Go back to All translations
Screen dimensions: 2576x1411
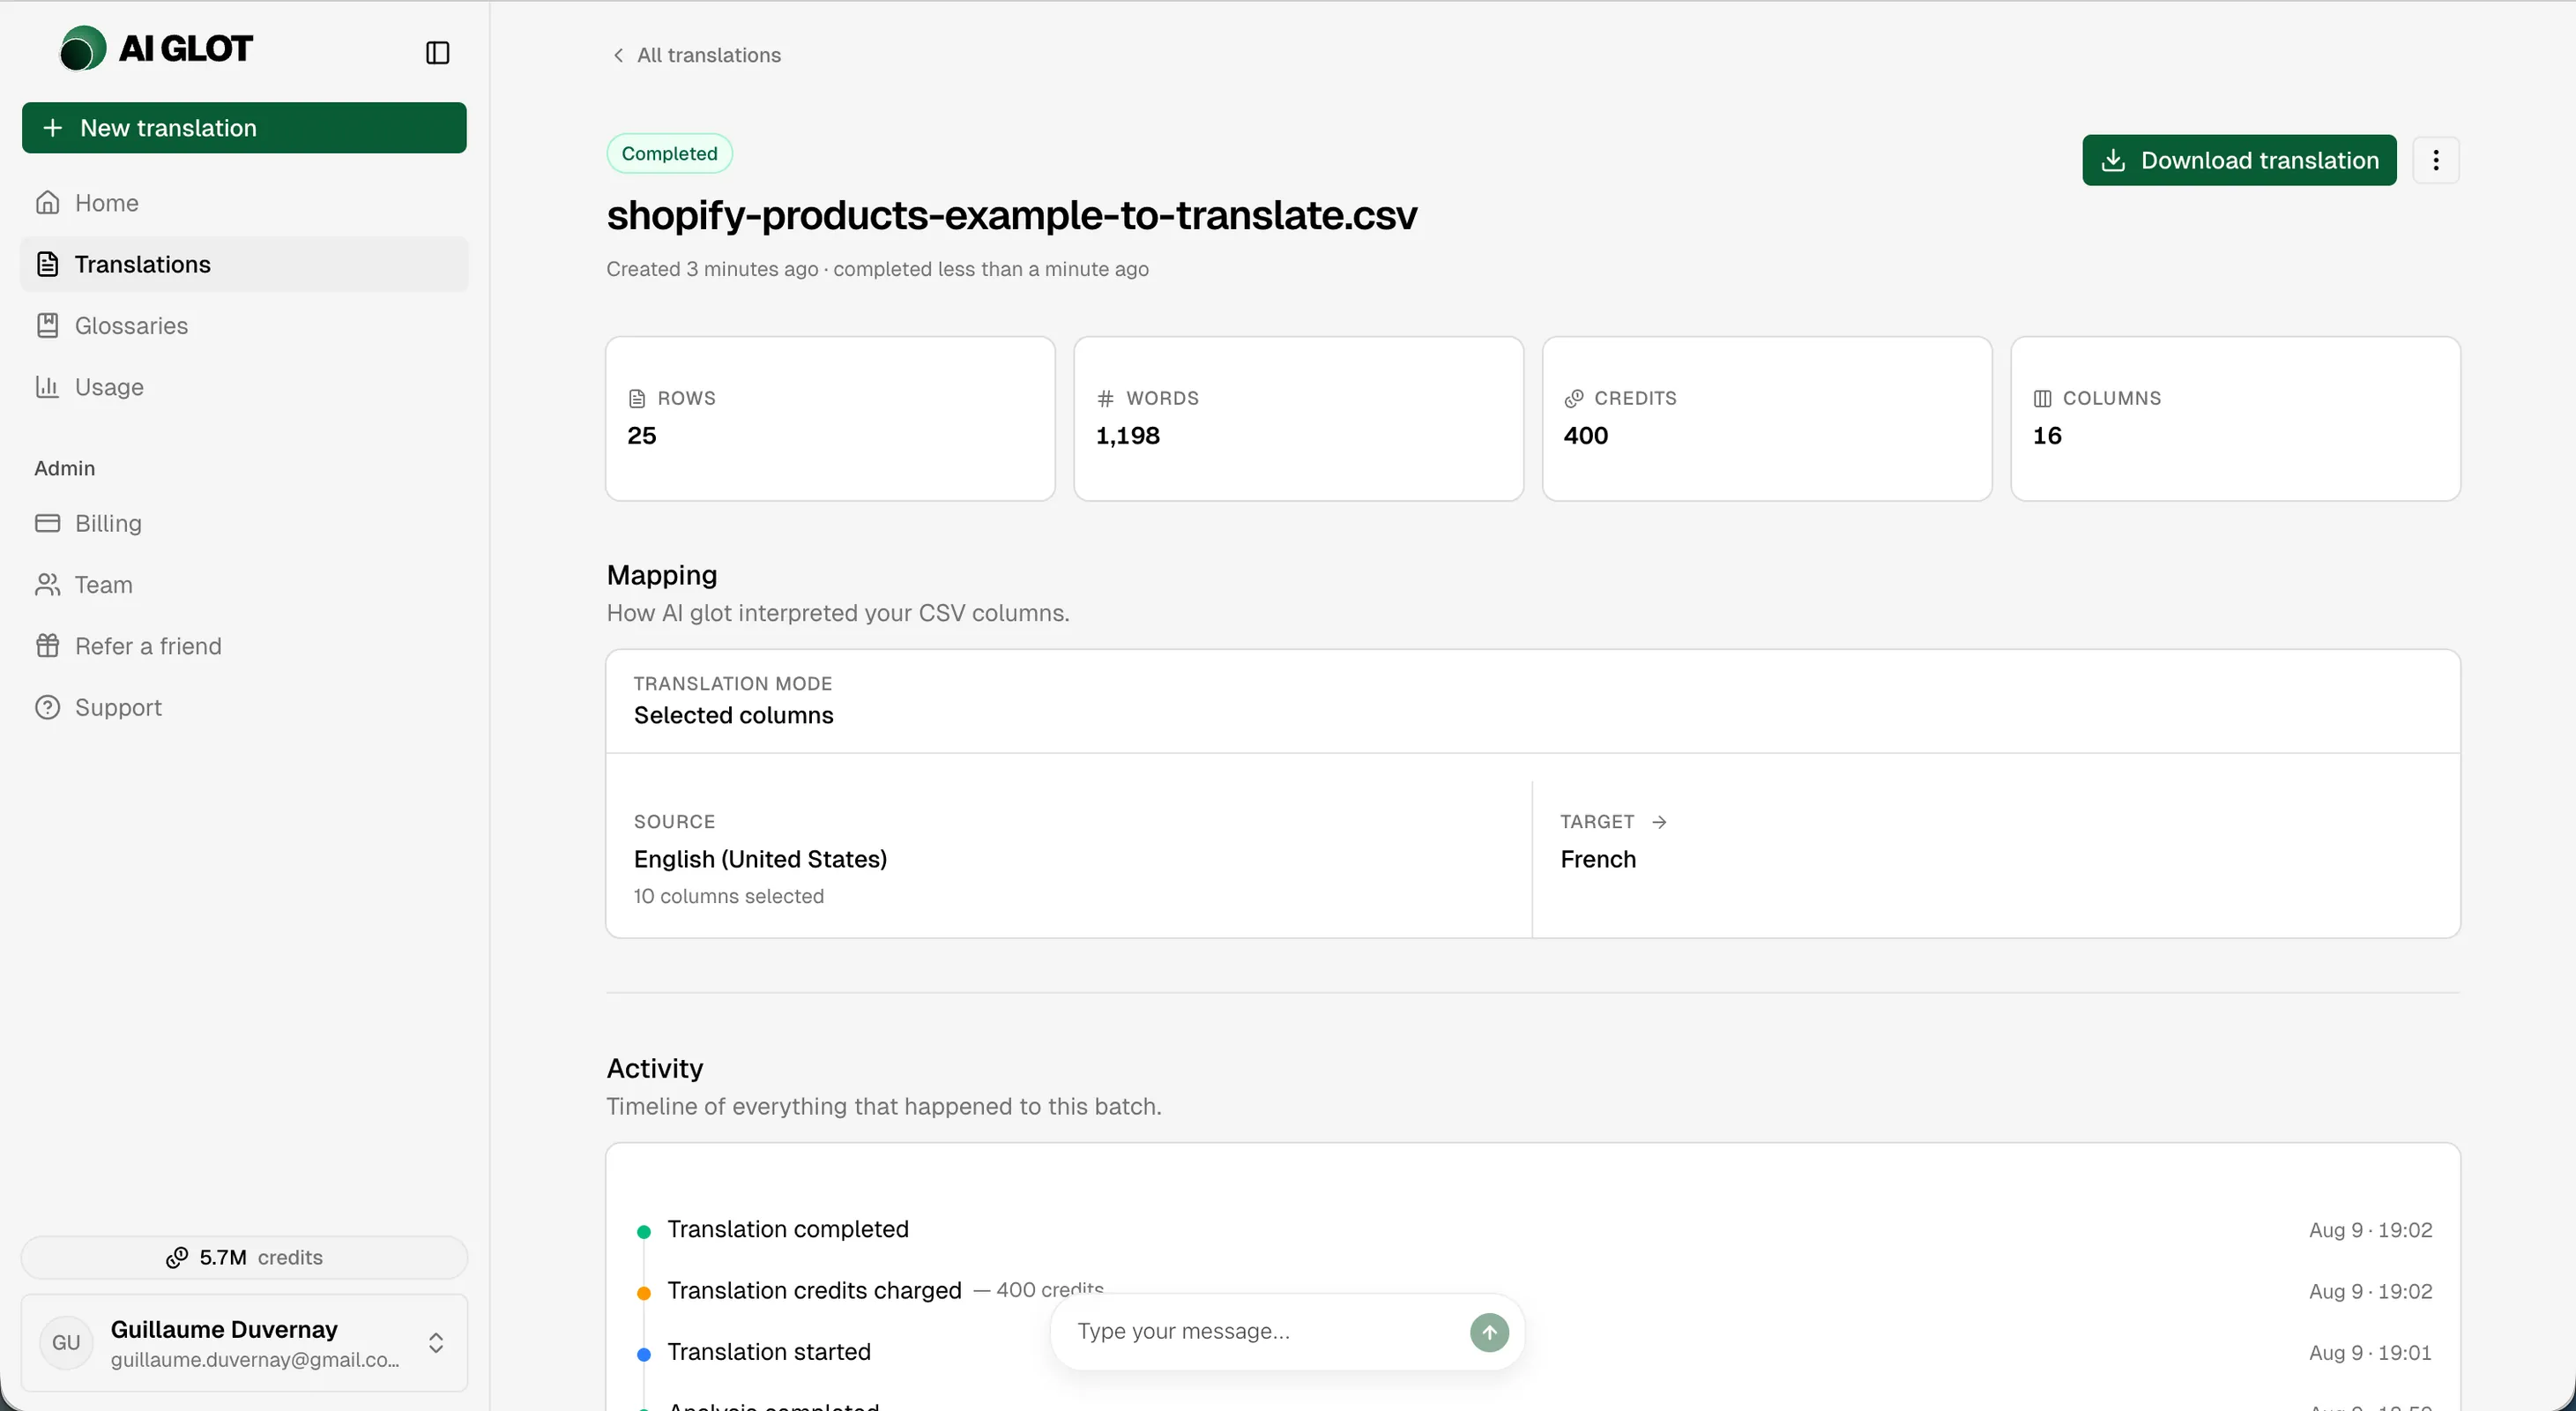coord(696,55)
